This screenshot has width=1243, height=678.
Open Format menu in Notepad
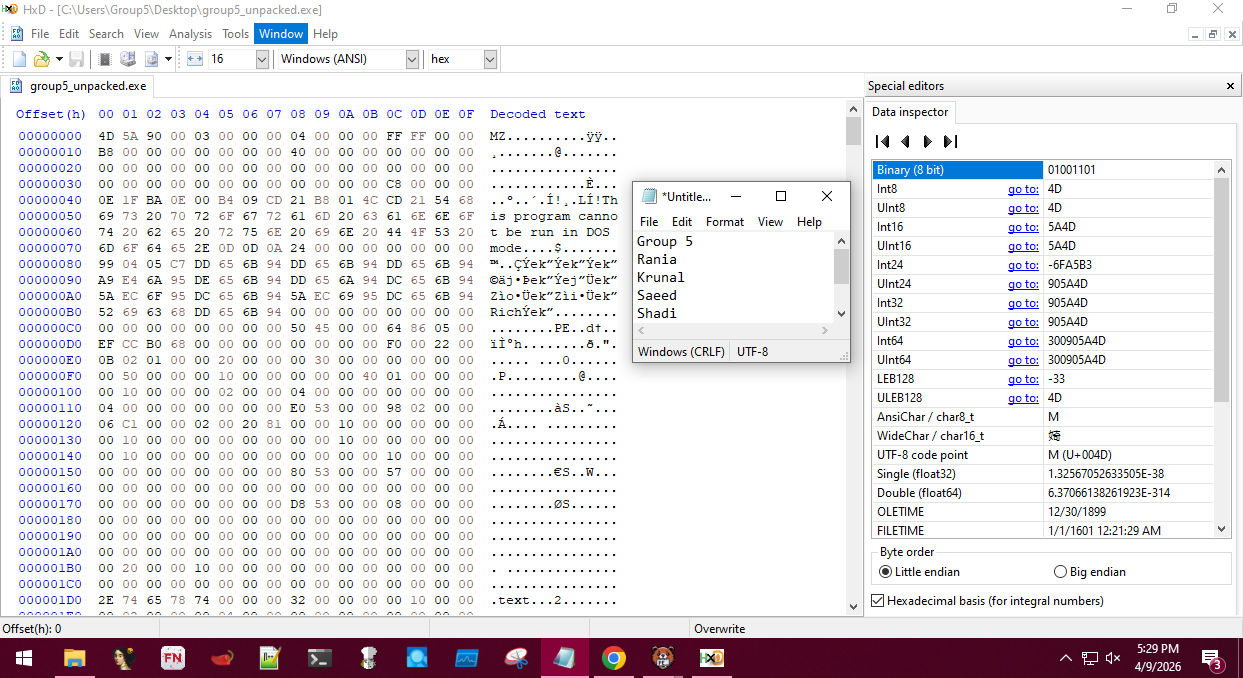pyautogui.click(x=724, y=222)
